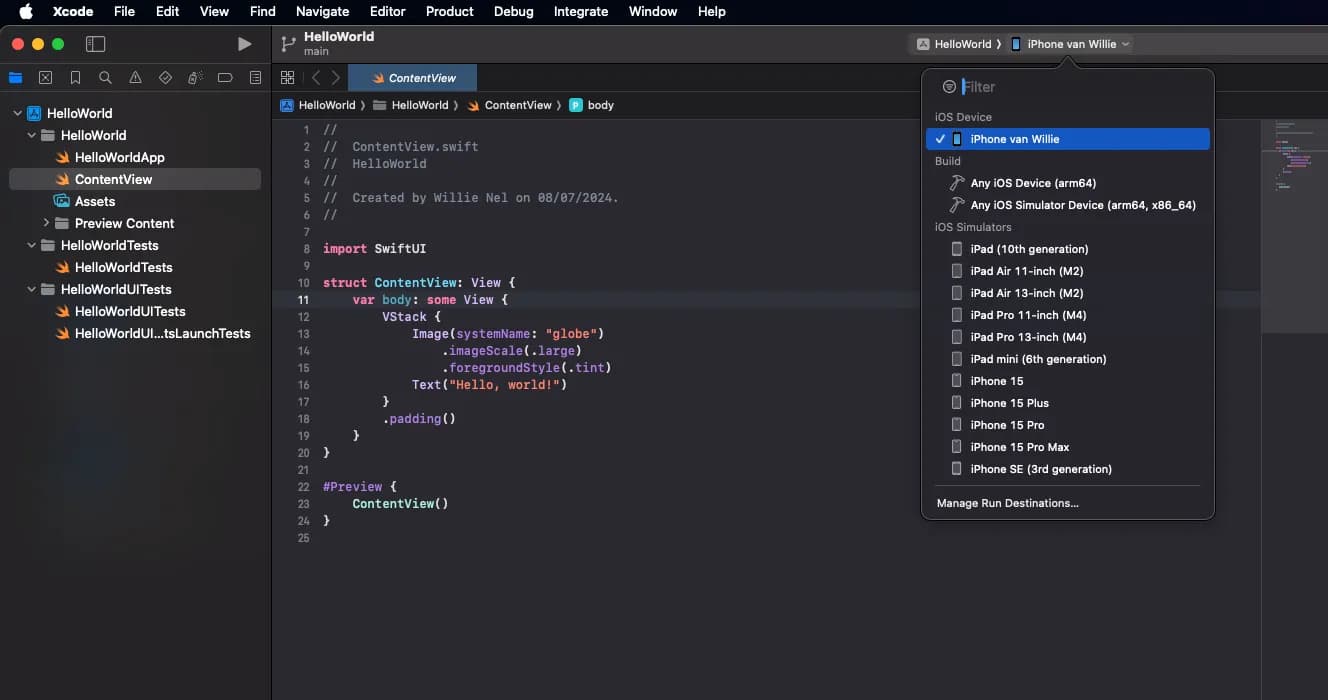Viewport: 1328px width, 700px height.
Task: Toggle the navigator sidebar visibility
Action: click(x=95, y=44)
